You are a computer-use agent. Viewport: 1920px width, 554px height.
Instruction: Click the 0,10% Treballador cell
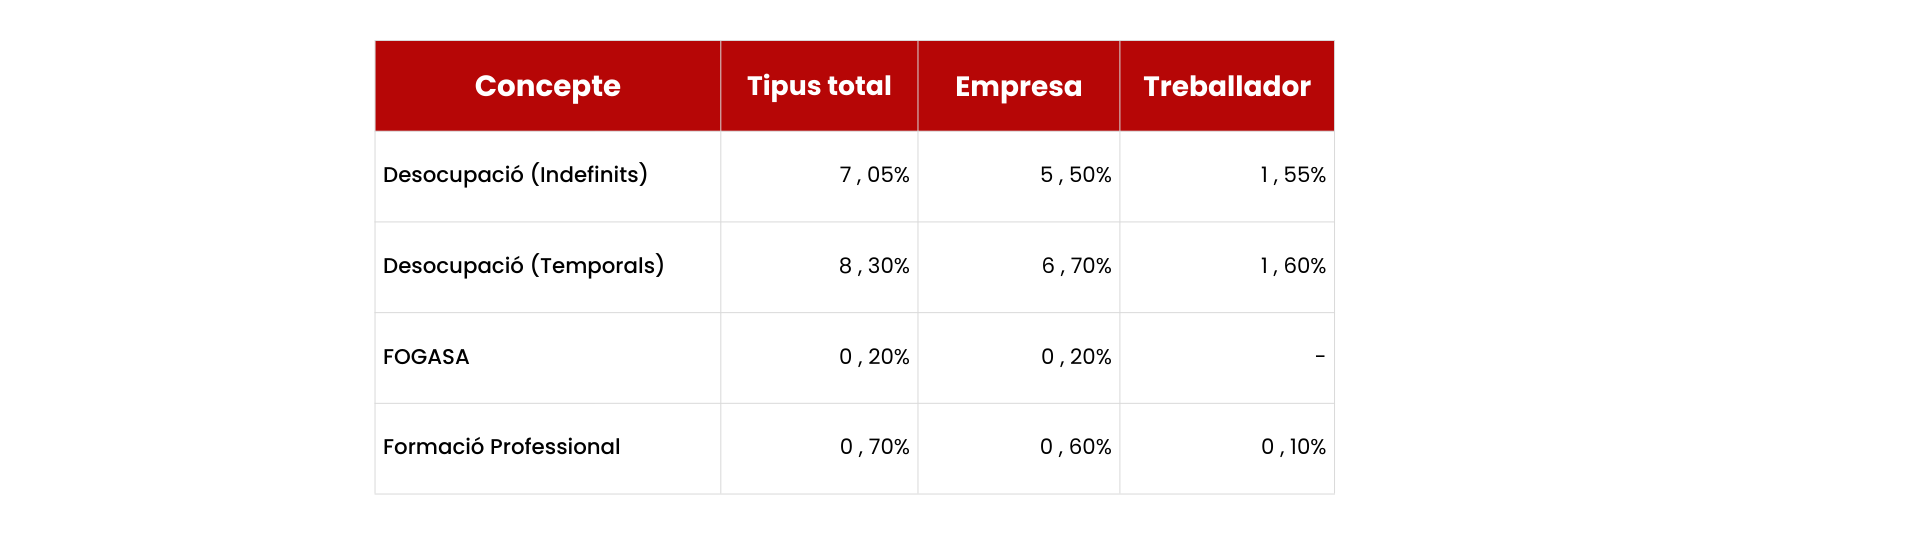click(x=1293, y=447)
